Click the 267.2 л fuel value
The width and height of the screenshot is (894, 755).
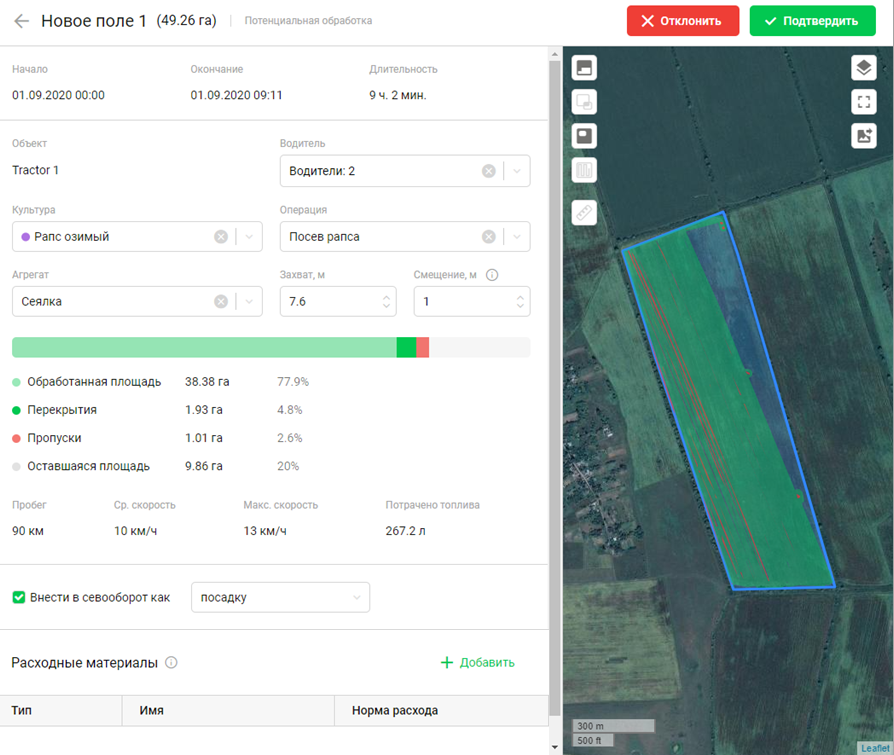pyautogui.click(x=405, y=531)
